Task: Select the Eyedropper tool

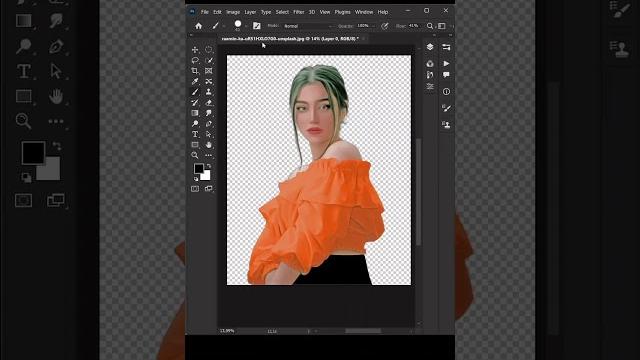Action: point(195,82)
